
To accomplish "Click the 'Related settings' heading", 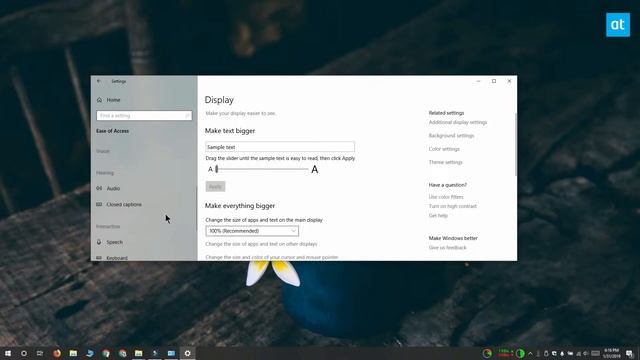I will [x=446, y=113].
